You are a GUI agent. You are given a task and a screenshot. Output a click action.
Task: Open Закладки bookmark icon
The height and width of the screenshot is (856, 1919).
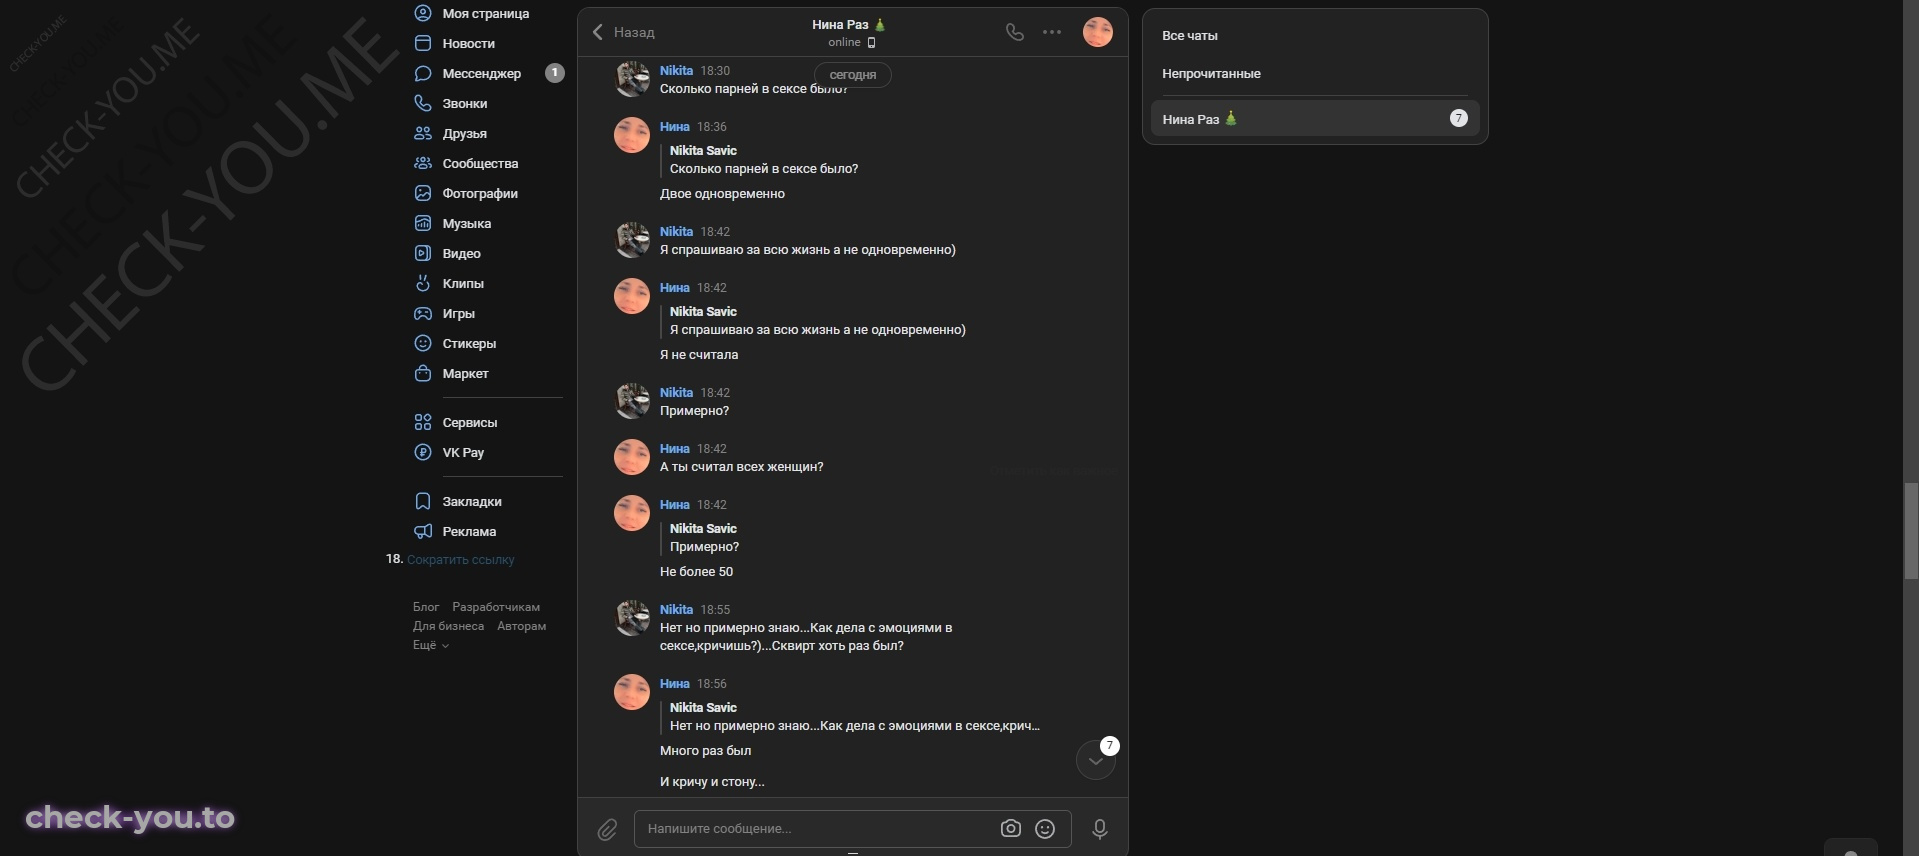[x=423, y=501]
